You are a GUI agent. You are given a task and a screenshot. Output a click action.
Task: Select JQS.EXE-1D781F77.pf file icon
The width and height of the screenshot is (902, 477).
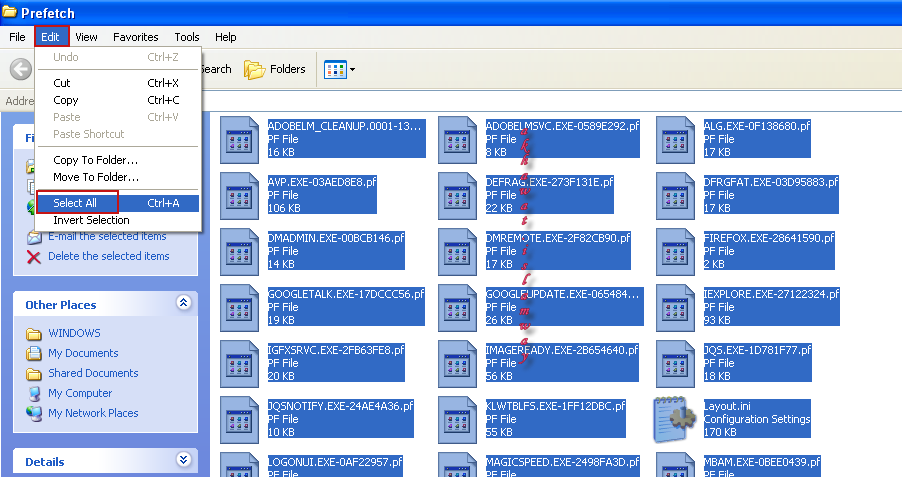click(x=675, y=364)
